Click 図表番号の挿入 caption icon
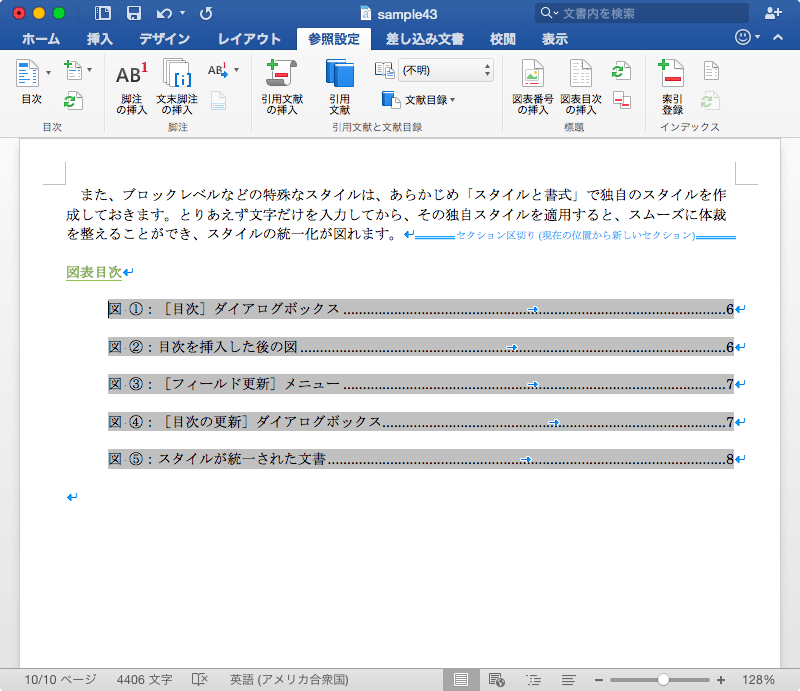The width and height of the screenshot is (800, 691). tap(532, 87)
